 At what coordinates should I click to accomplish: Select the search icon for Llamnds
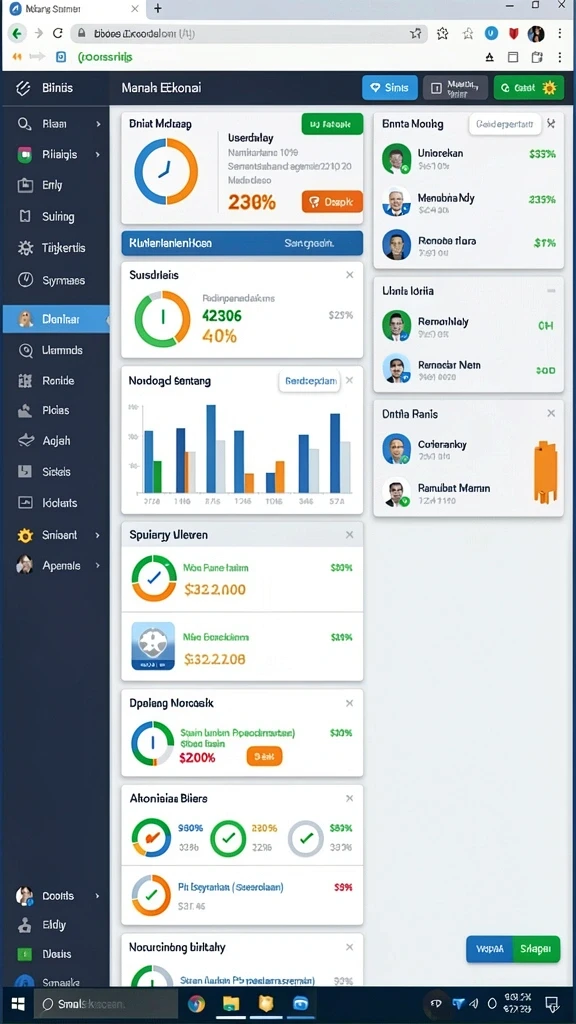25,351
